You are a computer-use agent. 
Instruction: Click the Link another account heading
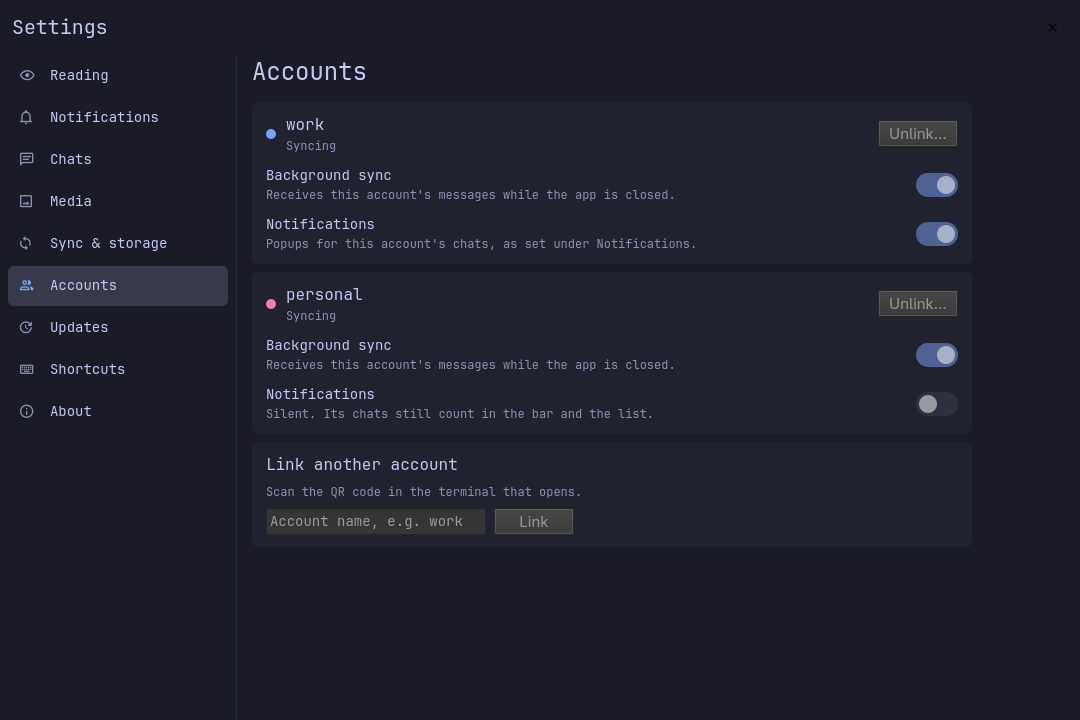coord(362,465)
